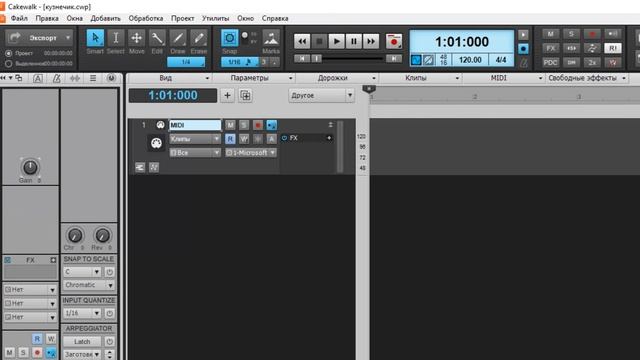The height and width of the screenshot is (360, 640).
Task: Open the Marks module icon
Action: click(x=271, y=38)
